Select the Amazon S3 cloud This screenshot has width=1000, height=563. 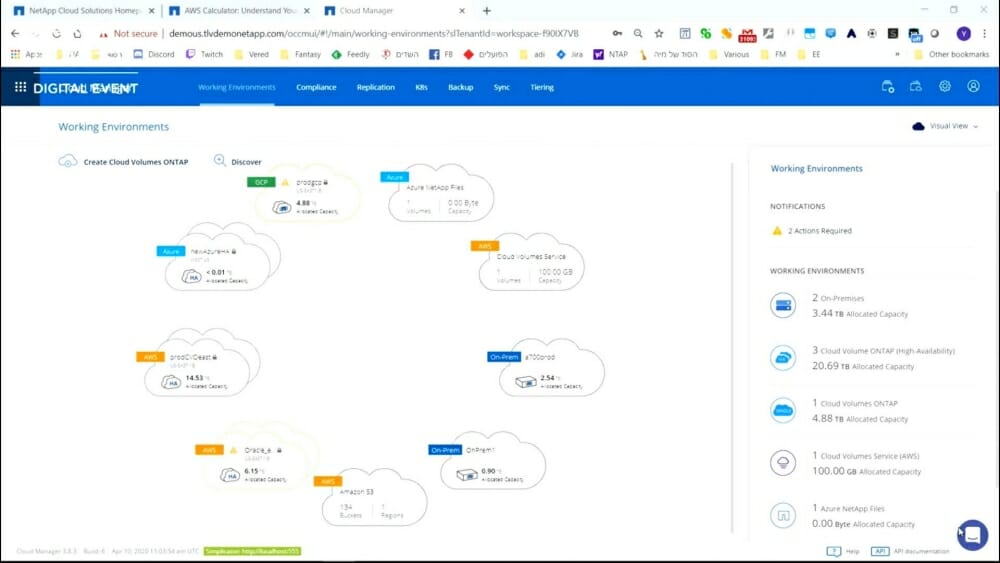[374, 497]
